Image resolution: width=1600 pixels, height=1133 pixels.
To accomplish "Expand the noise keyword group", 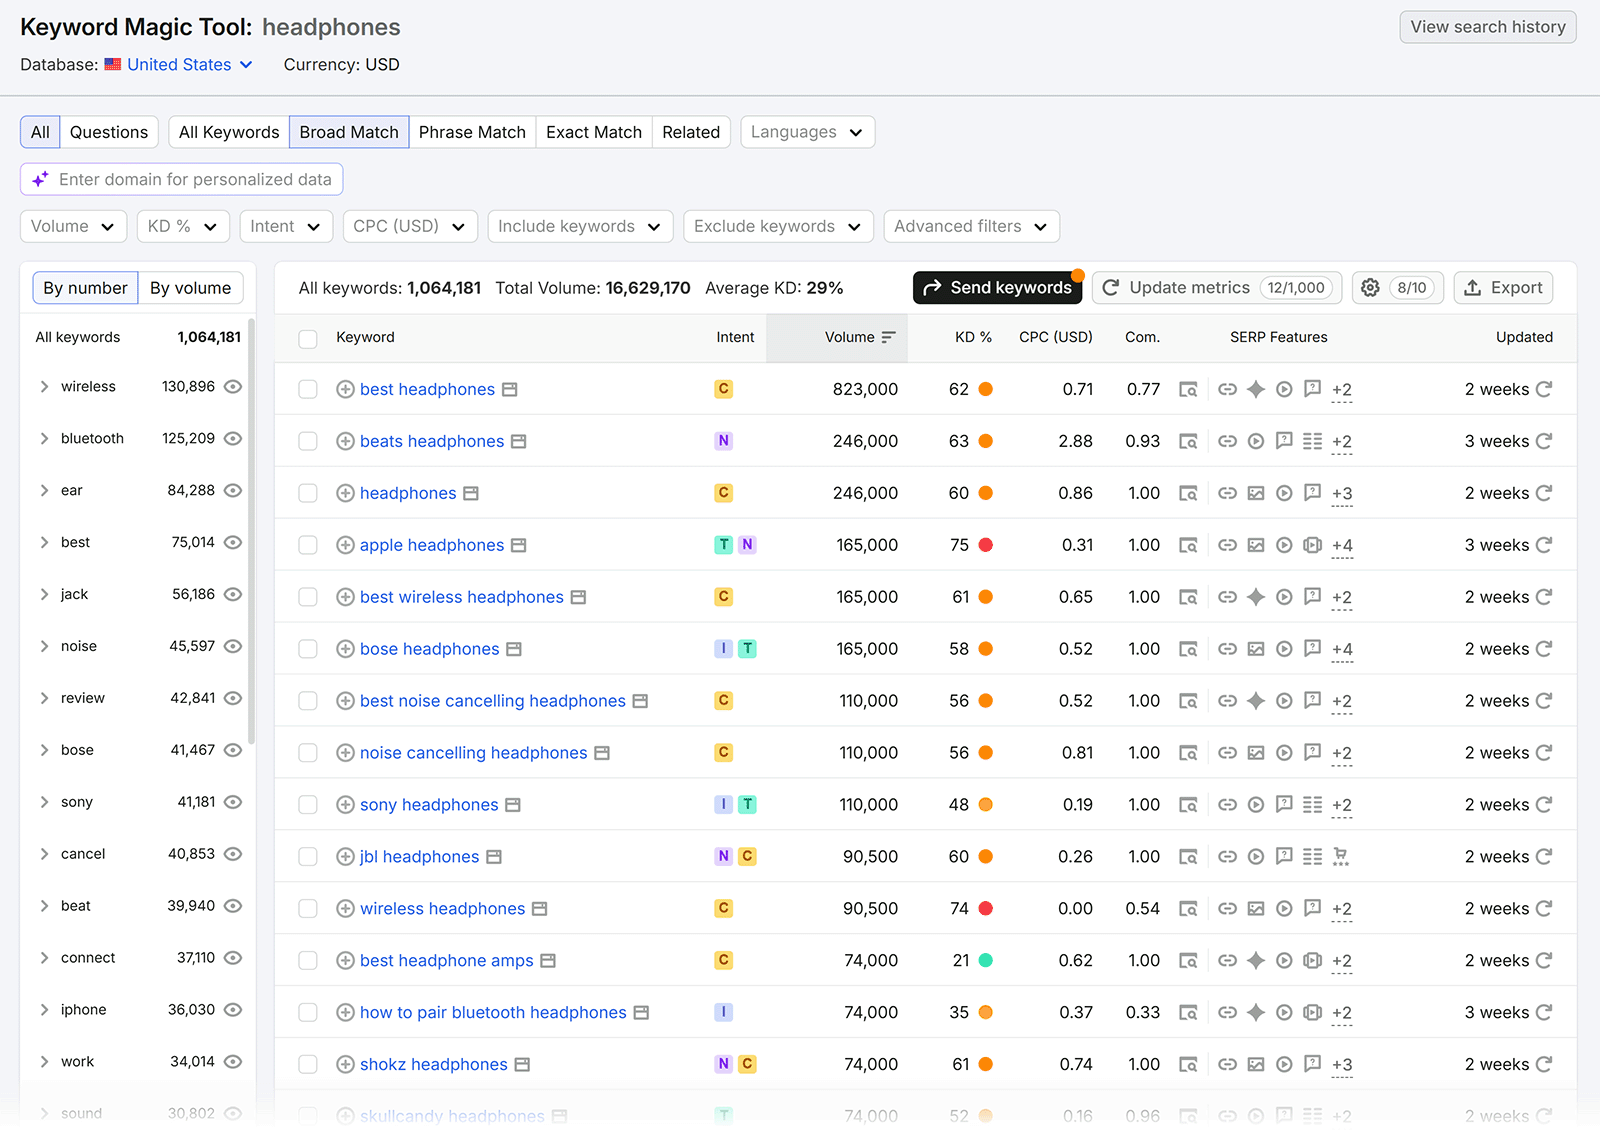I will coord(44,647).
